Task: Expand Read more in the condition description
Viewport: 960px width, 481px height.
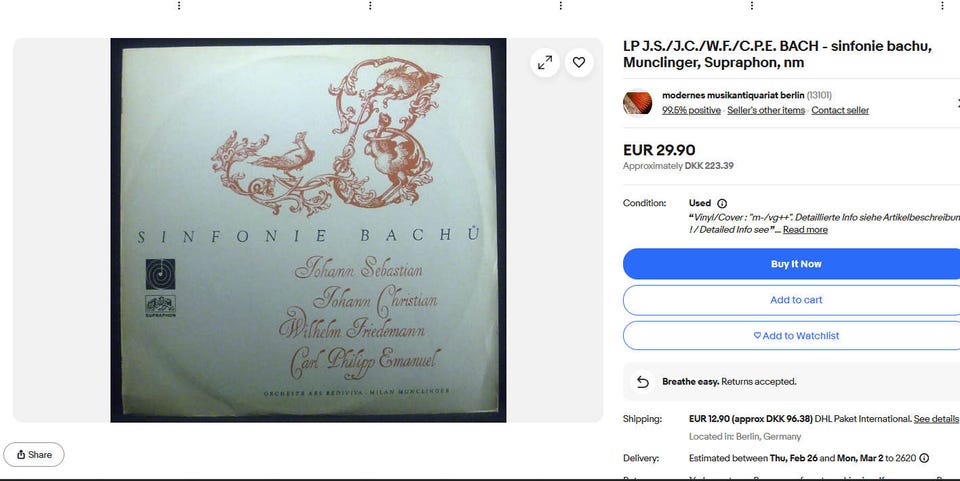Action: [x=805, y=229]
